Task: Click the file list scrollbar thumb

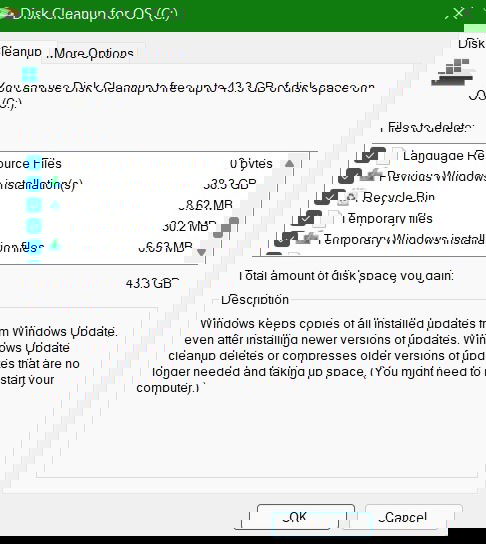Action: [x=226, y=227]
